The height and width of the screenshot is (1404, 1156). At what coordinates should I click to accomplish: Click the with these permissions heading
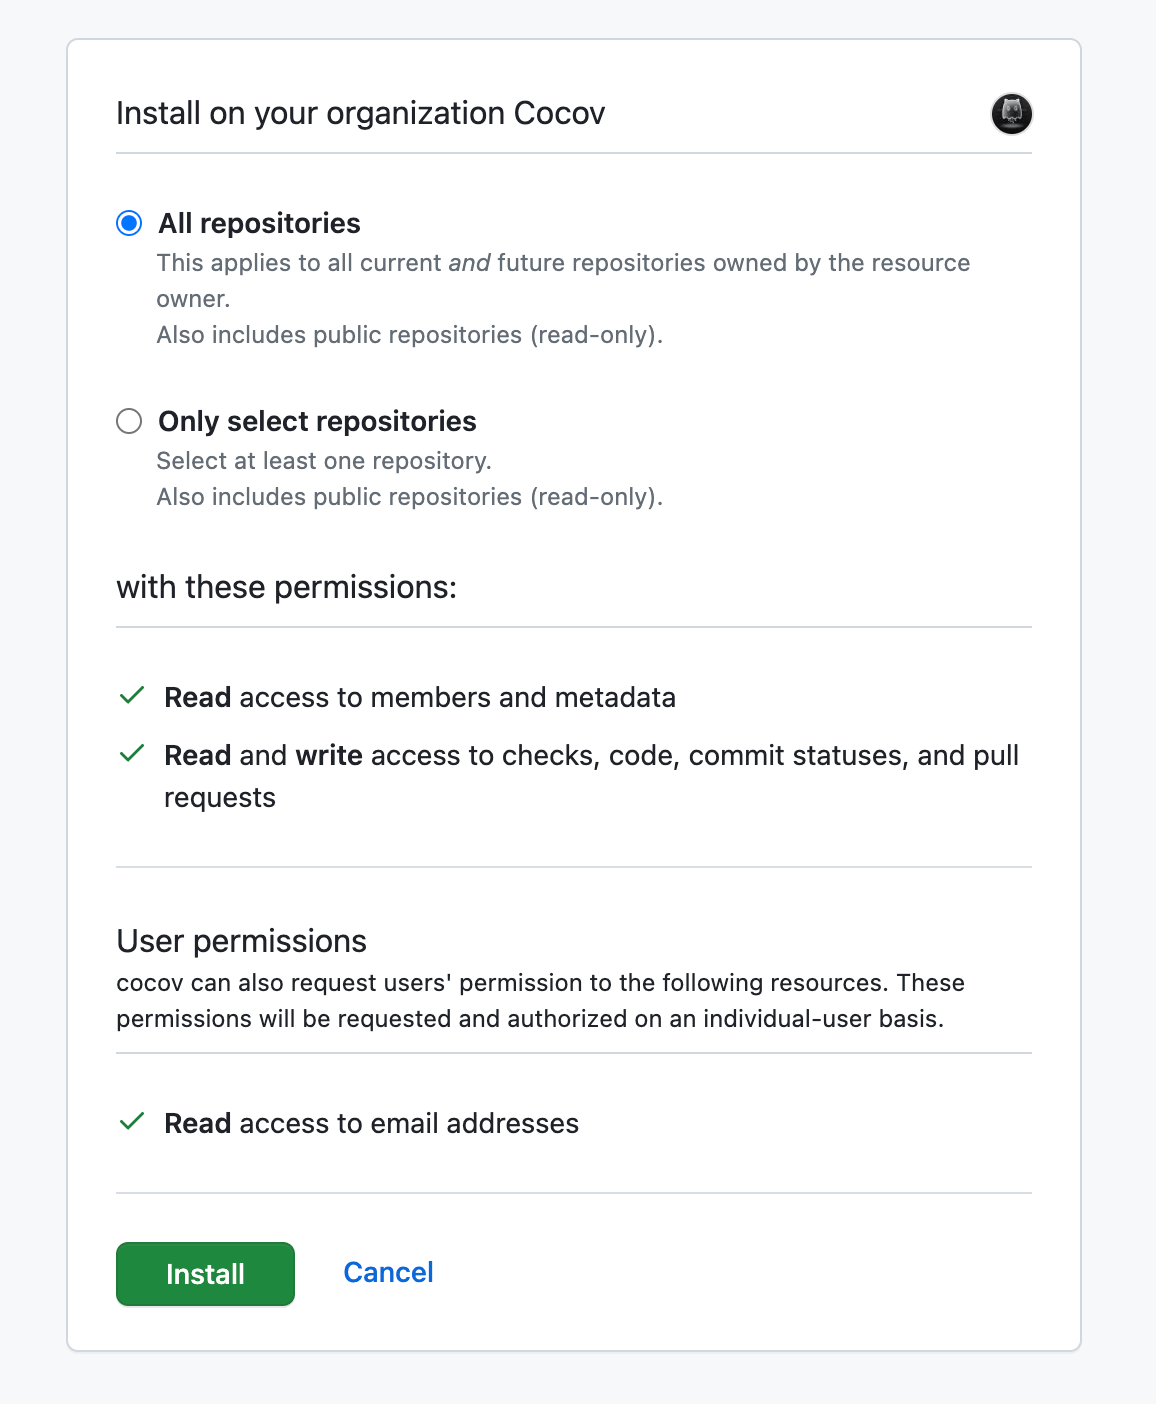click(x=286, y=587)
